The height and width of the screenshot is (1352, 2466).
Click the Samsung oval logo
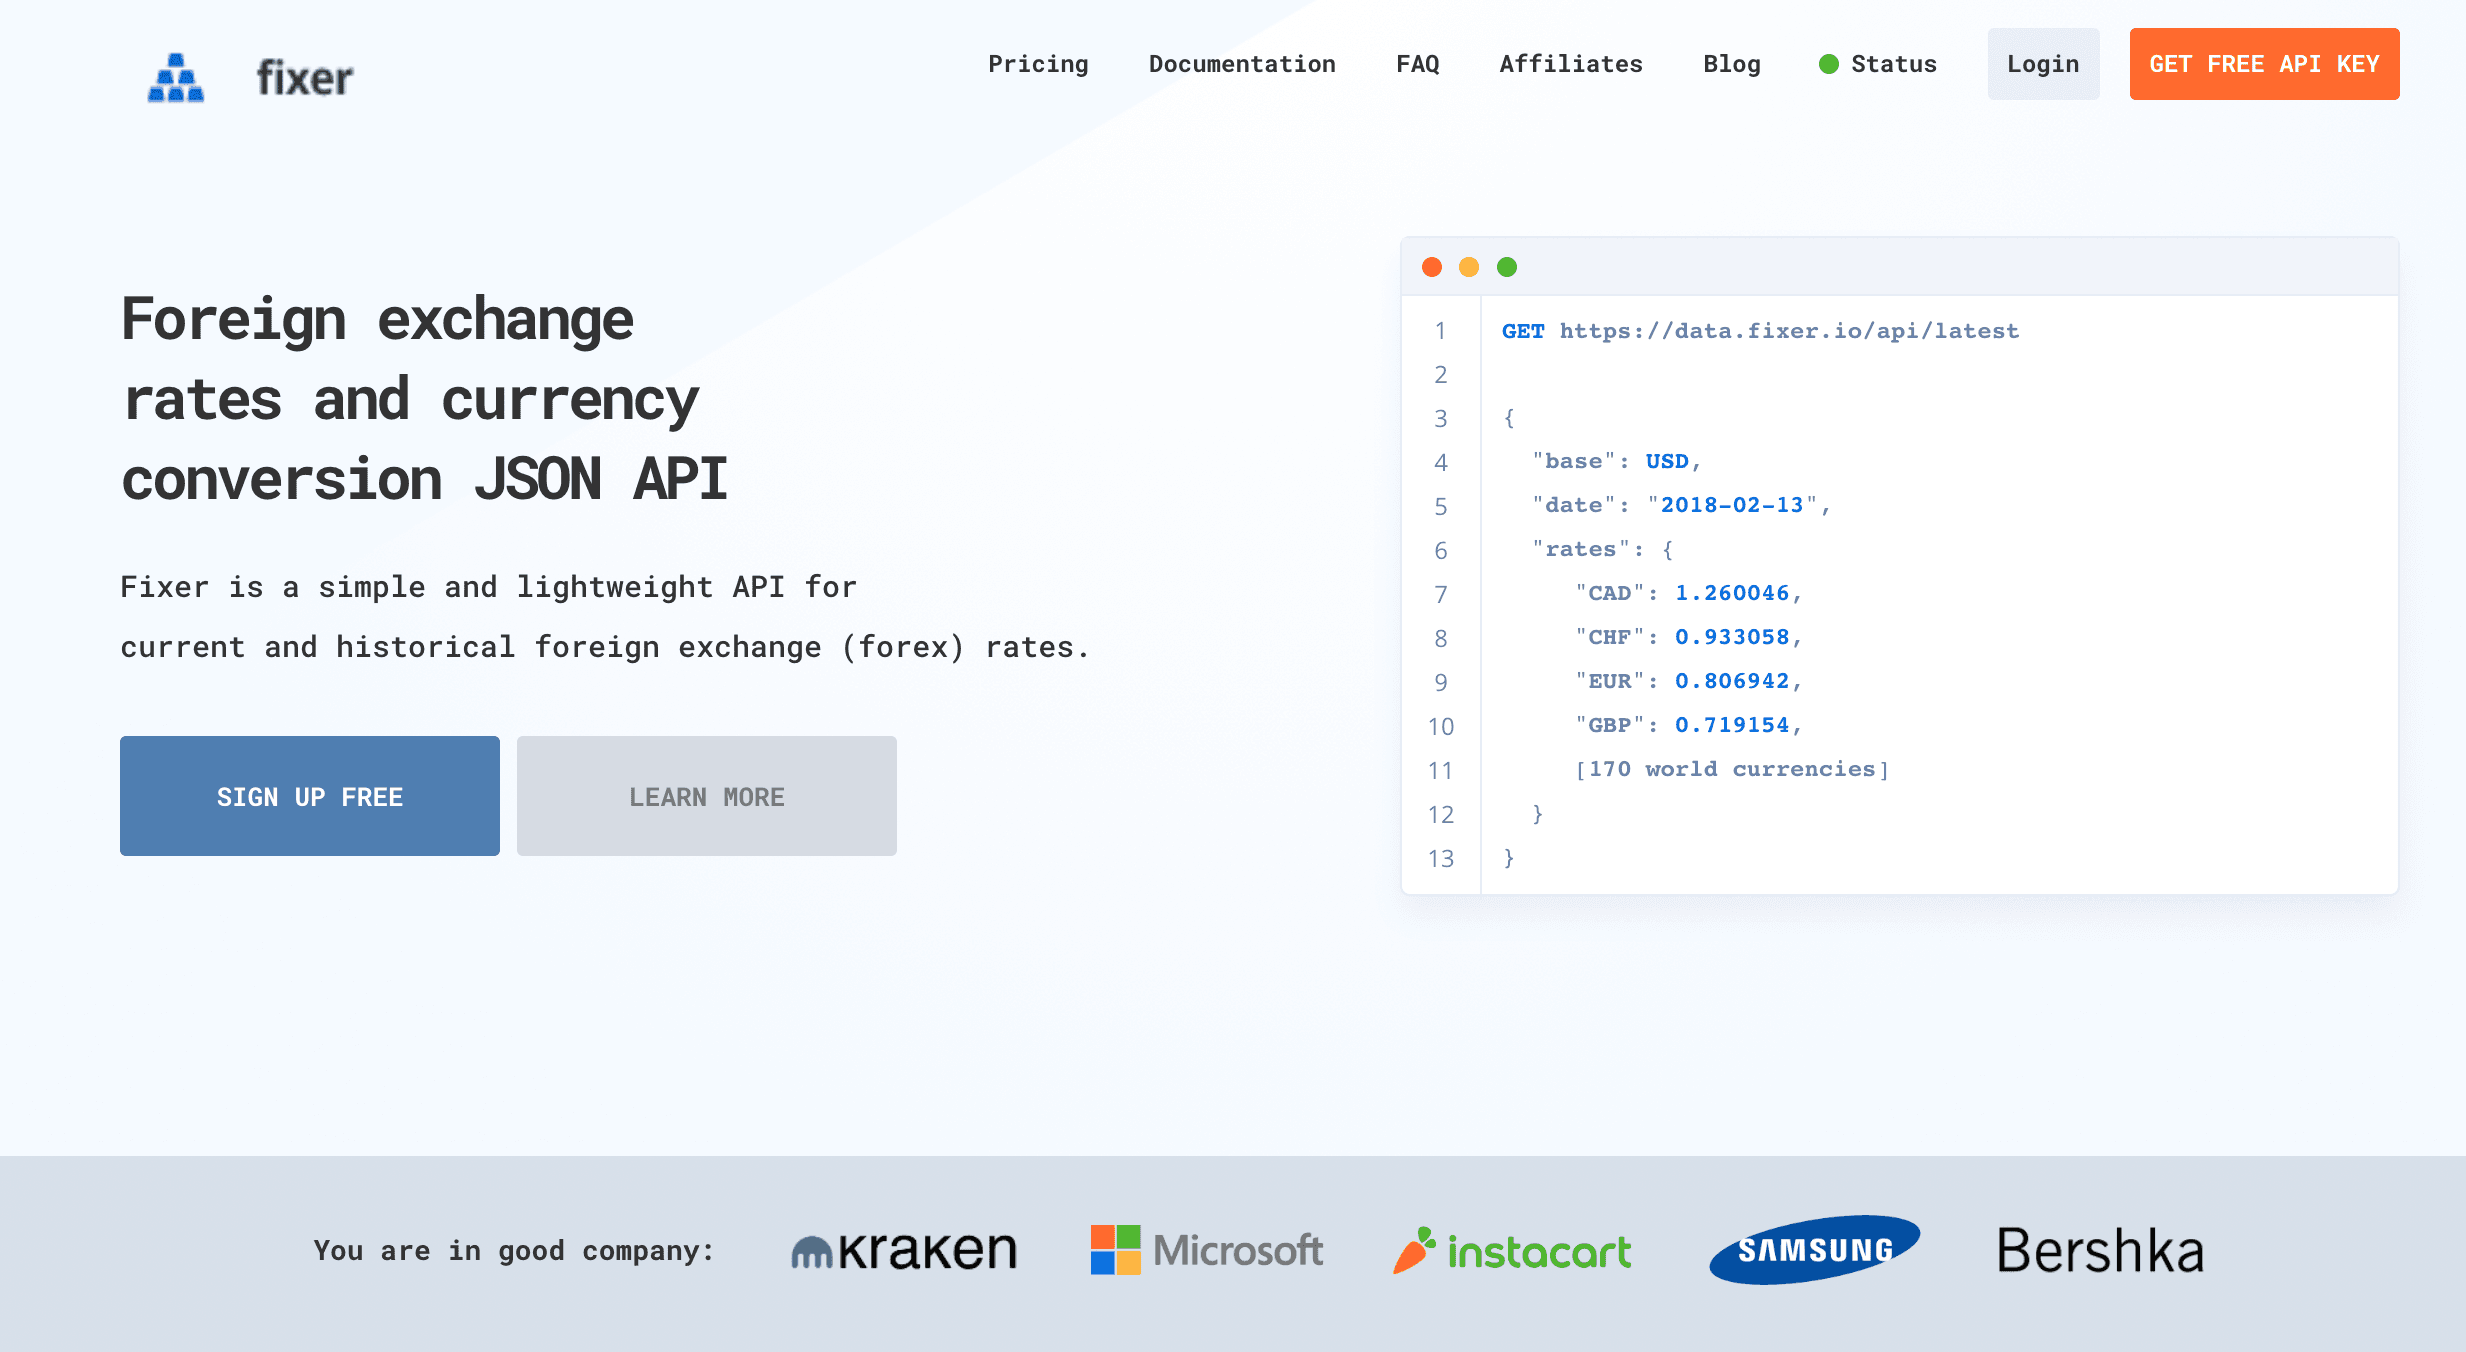tap(1814, 1250)
